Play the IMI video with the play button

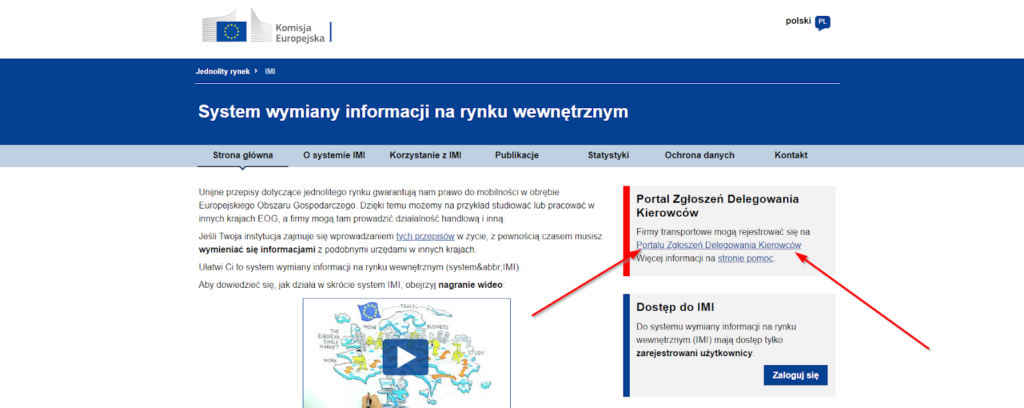(x=405, y=356)
